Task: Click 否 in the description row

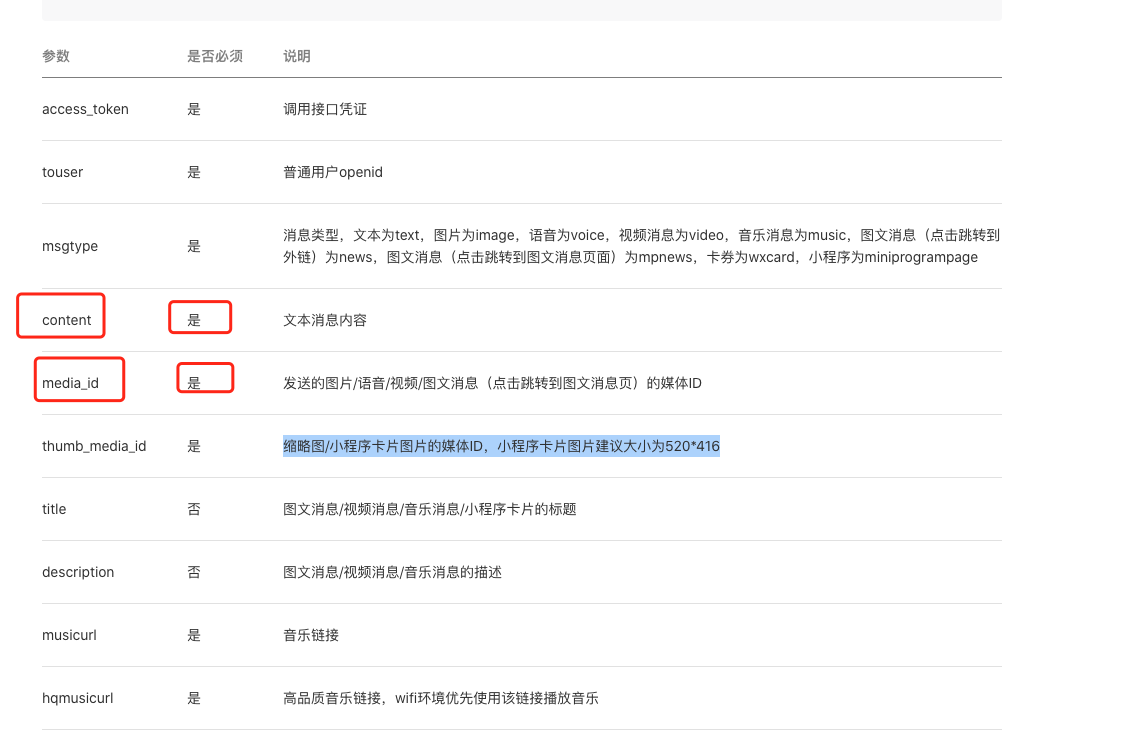Action: (x=193, y=572)
